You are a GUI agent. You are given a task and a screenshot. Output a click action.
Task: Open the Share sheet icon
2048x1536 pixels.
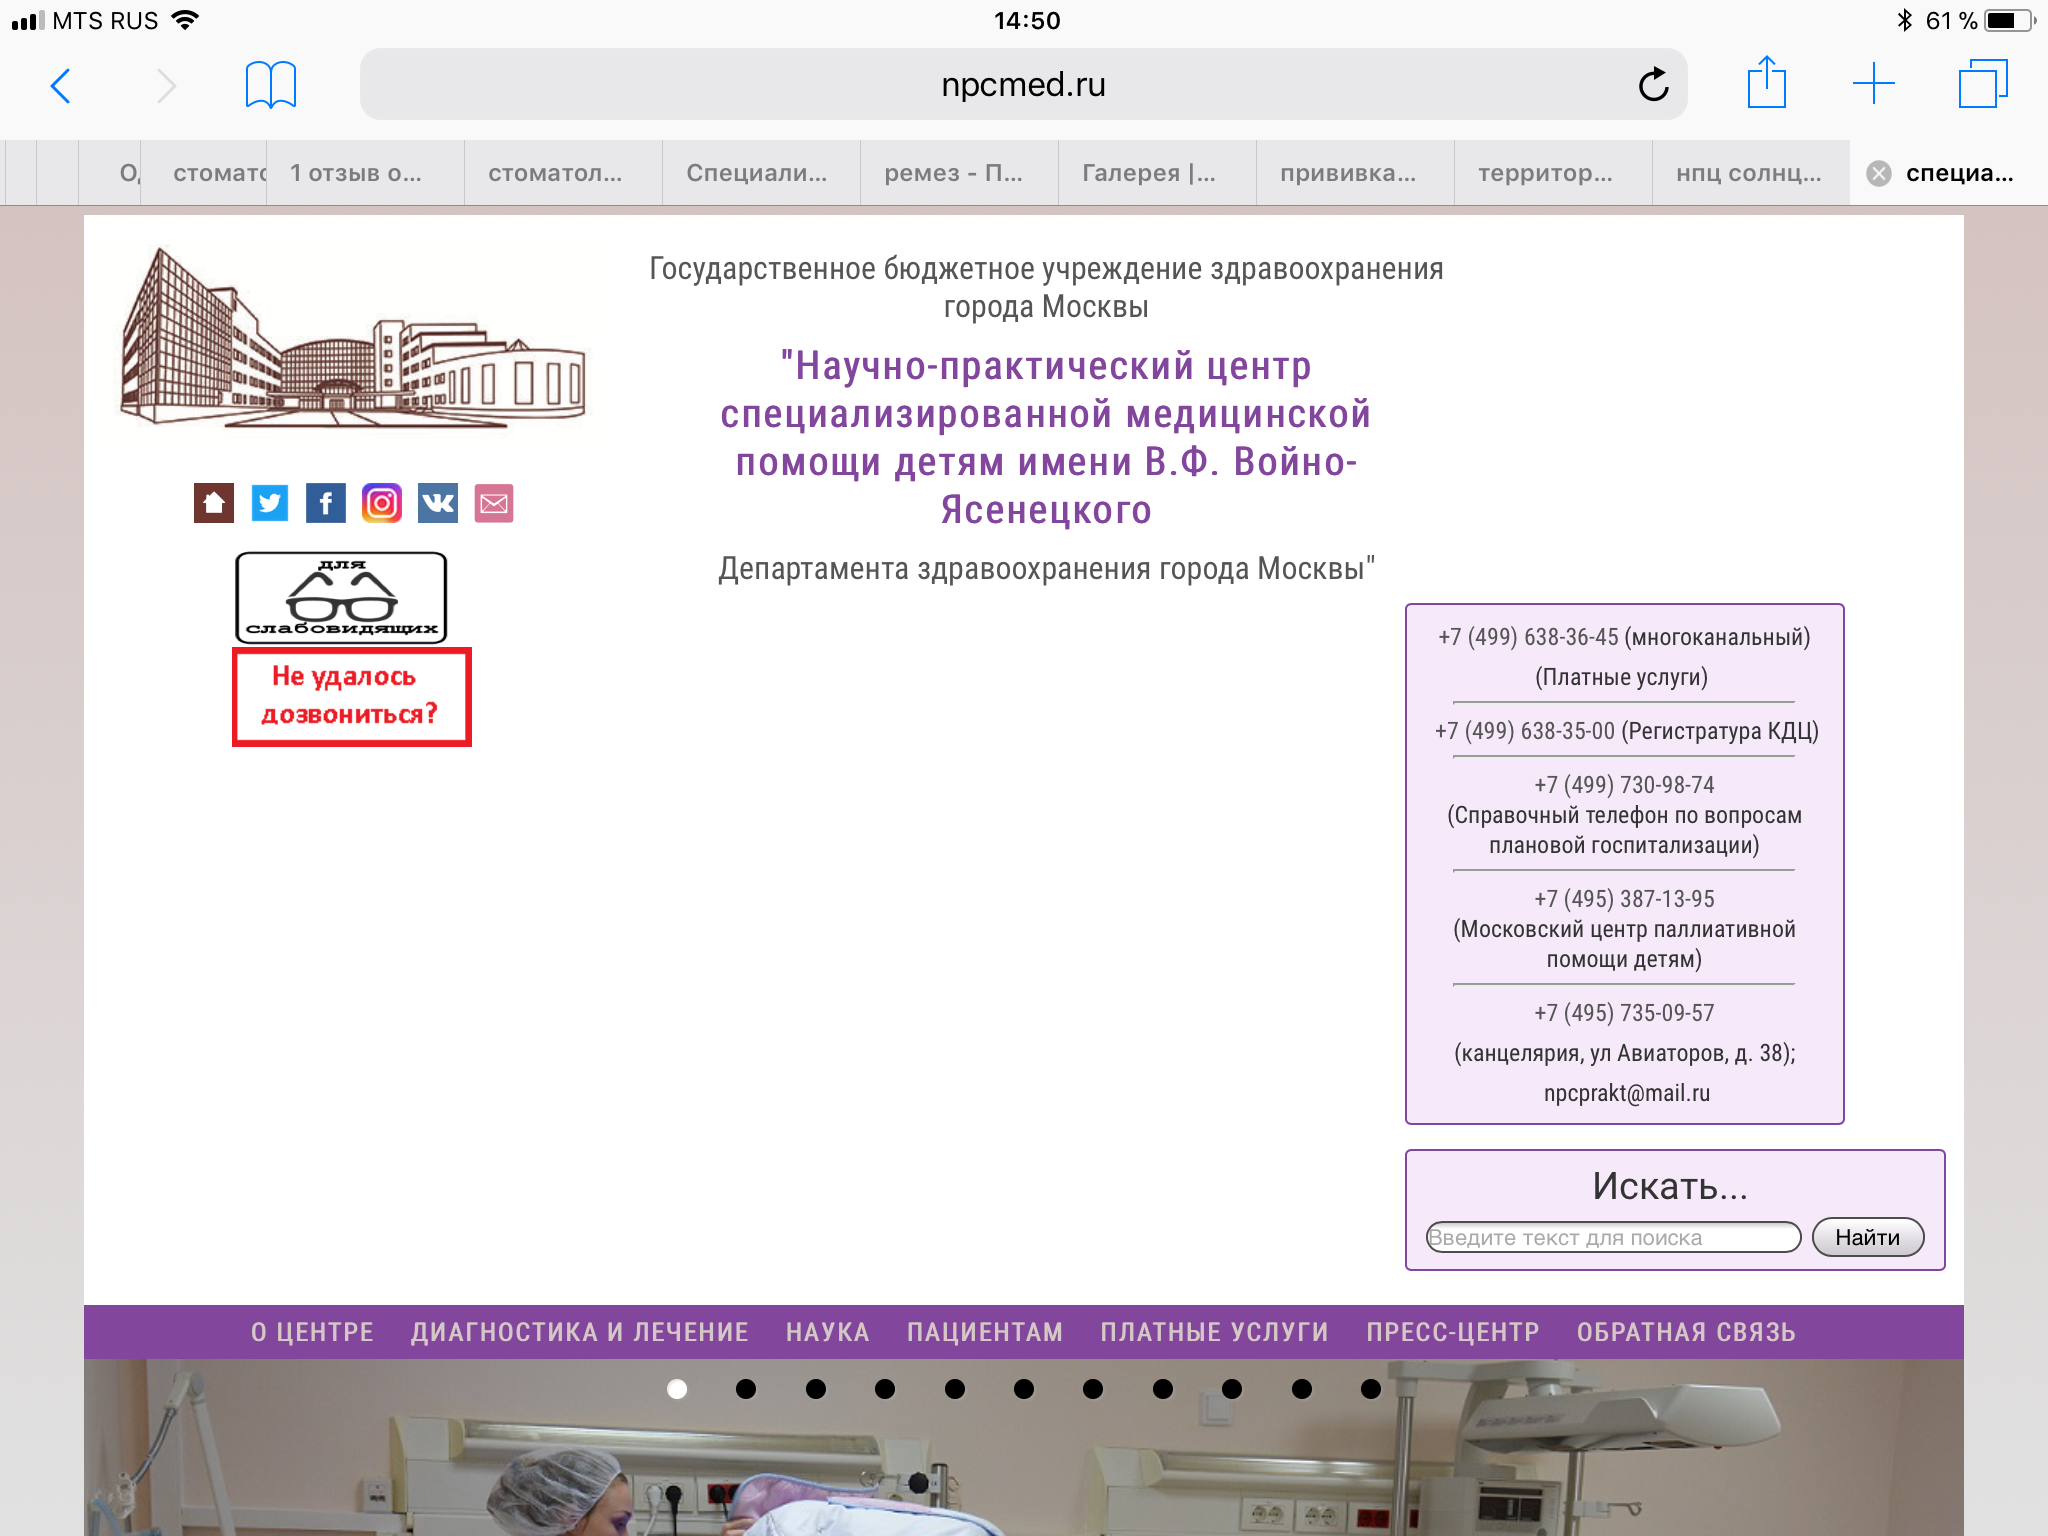pos(1766,83)
